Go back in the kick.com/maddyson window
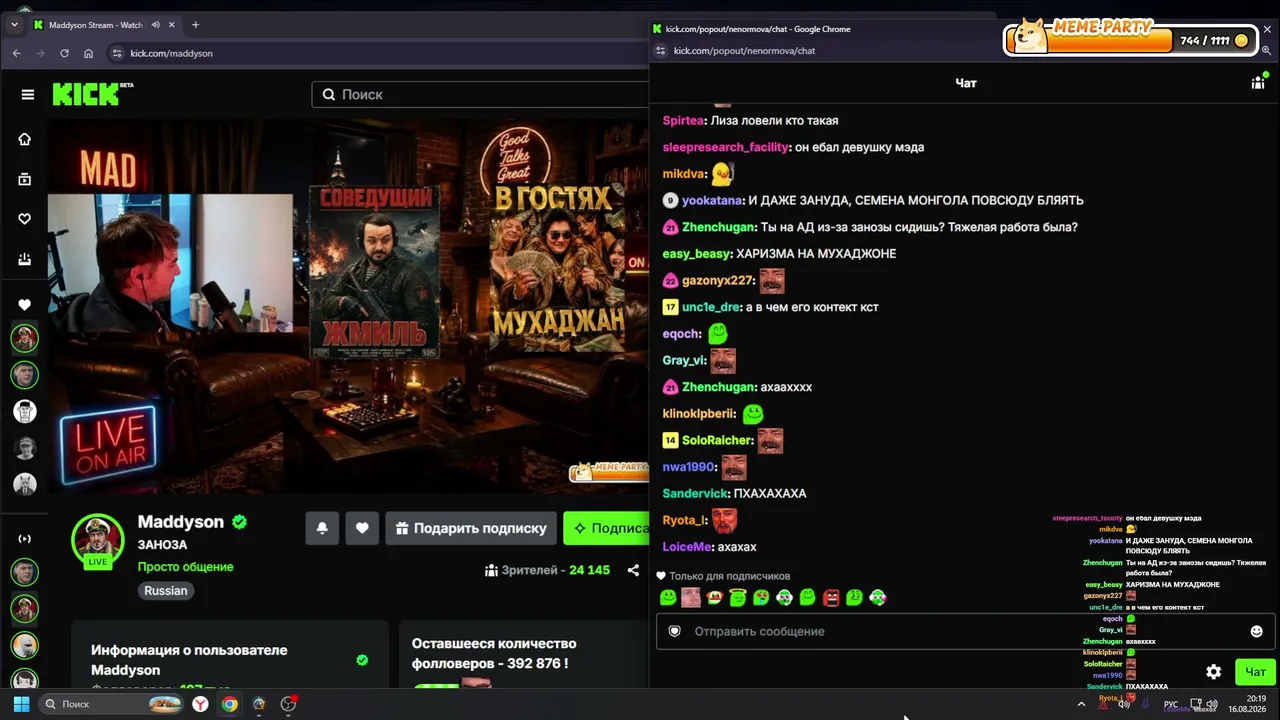The height and width of the screenshot is (720, 1280). click(16, 53)
